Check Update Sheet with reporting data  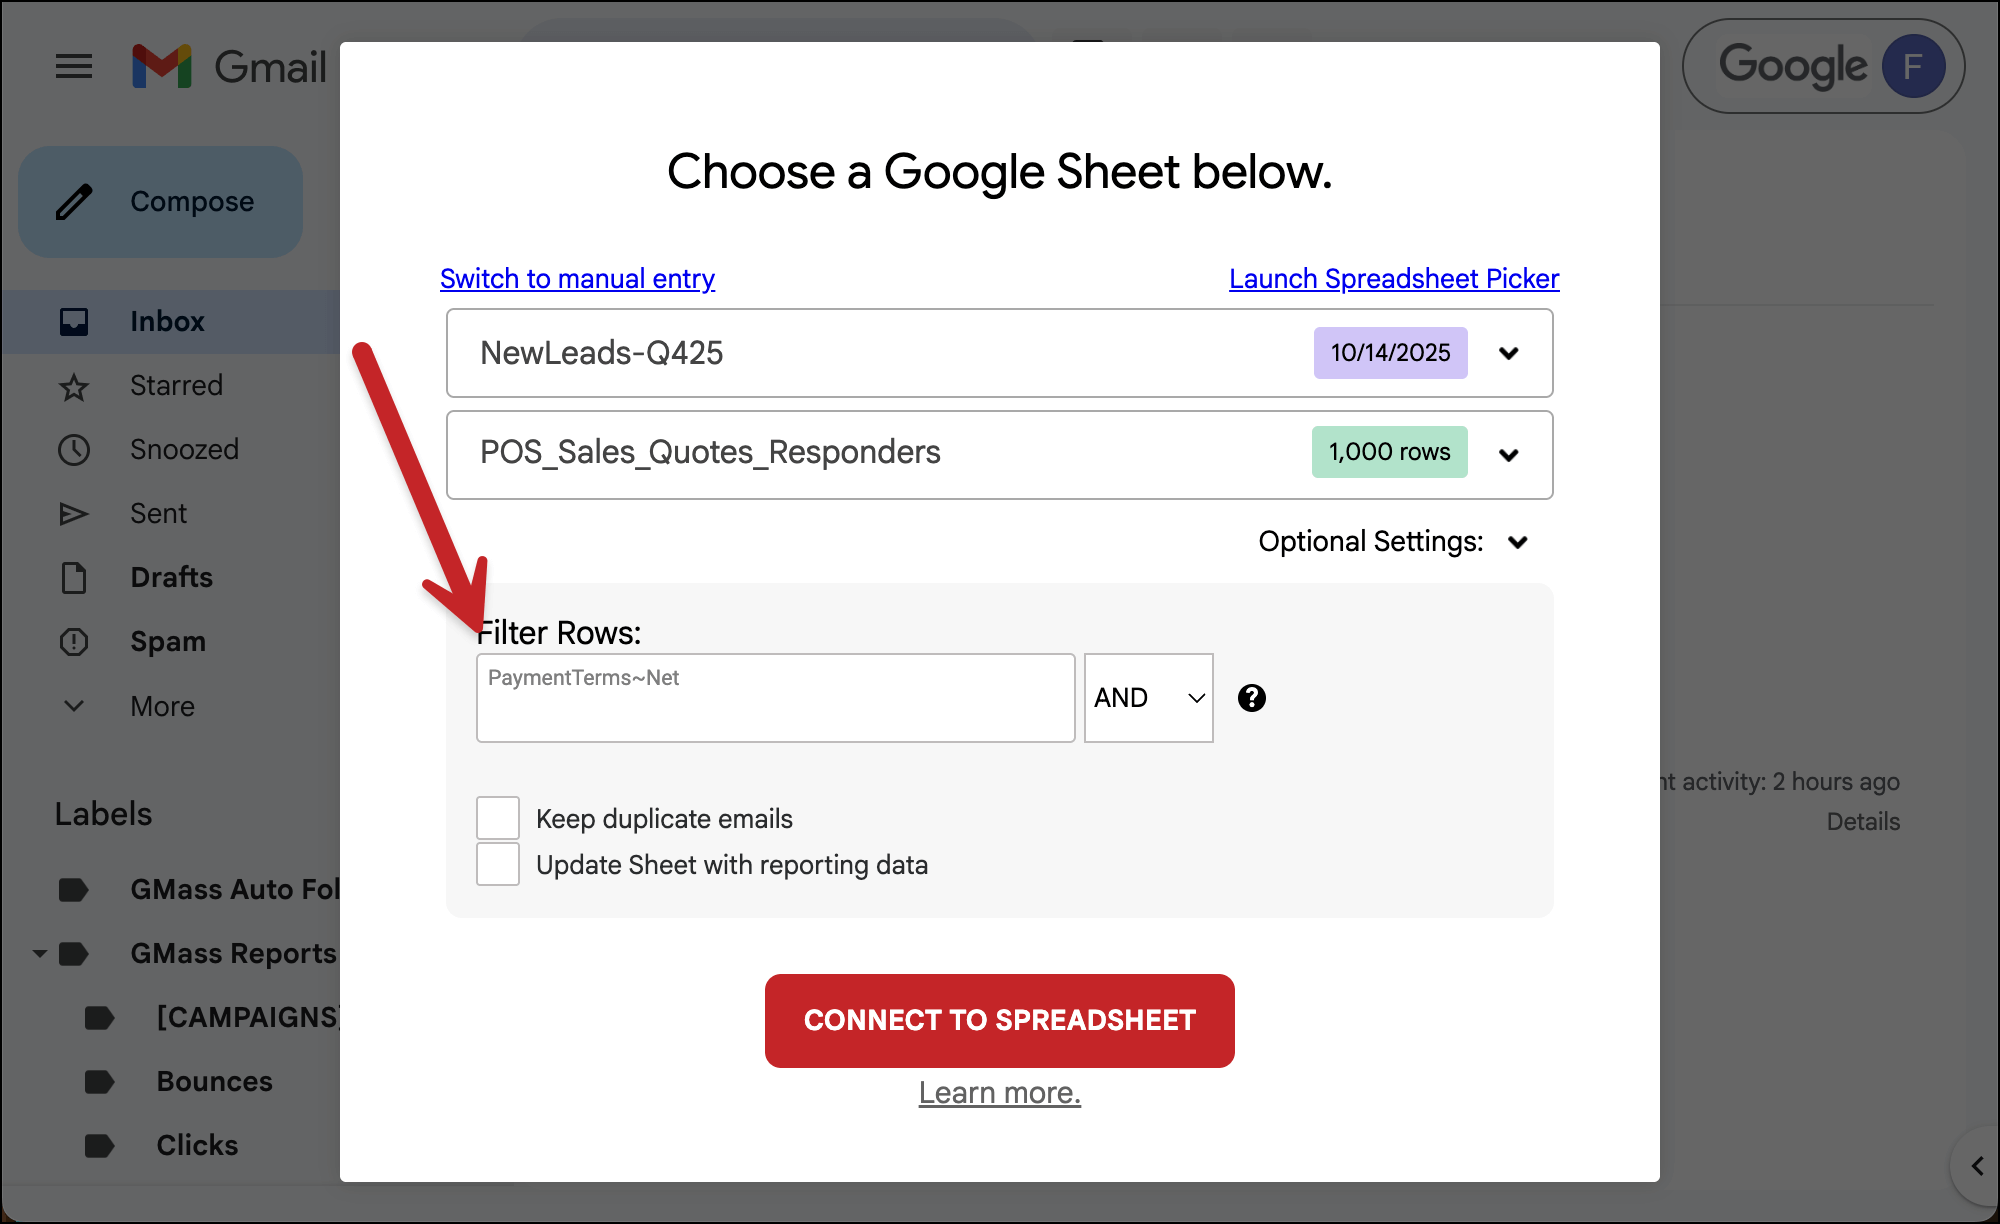[498, 864]
